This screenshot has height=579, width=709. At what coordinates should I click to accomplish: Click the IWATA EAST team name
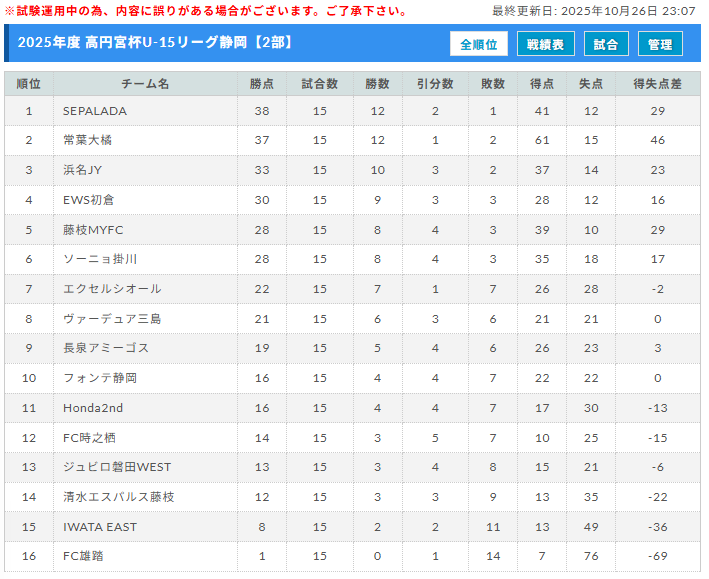tap(98, 527)
